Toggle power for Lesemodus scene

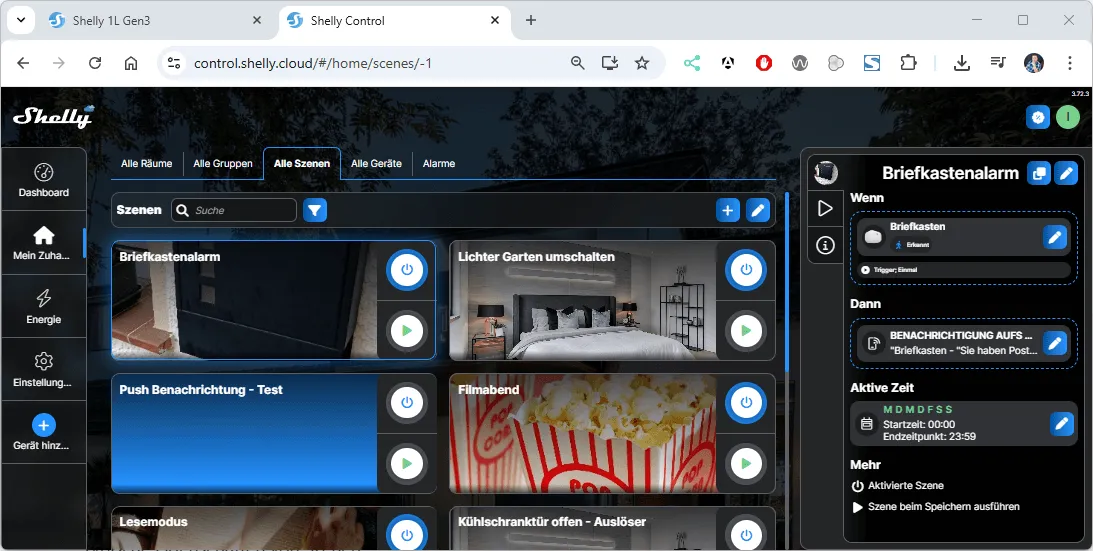pos(407,535)
